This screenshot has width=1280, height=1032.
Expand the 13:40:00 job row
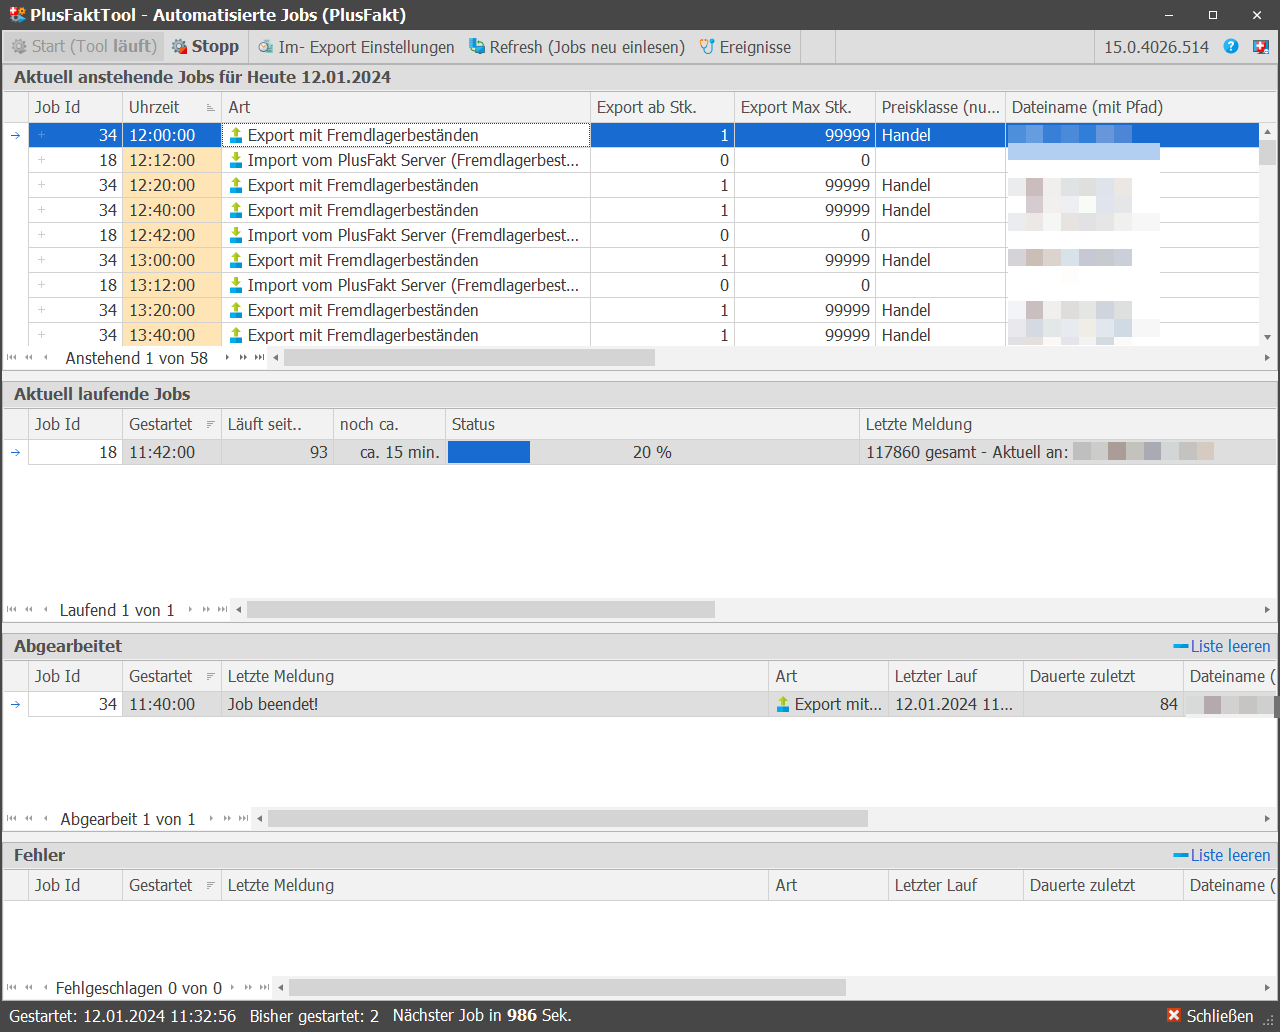point(41,335)
